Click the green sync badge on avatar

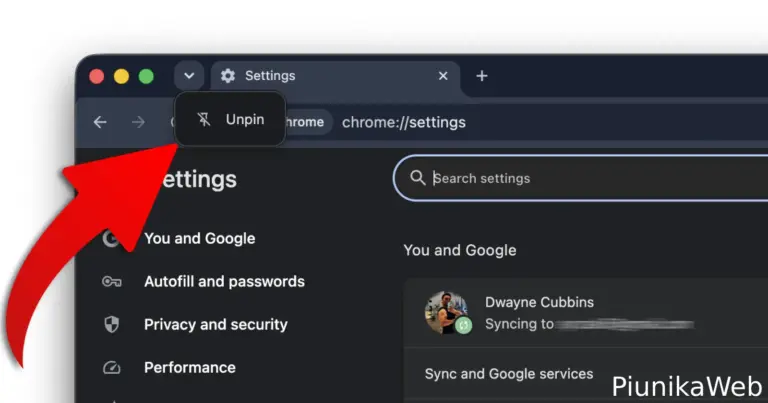(x=463, y=325)
